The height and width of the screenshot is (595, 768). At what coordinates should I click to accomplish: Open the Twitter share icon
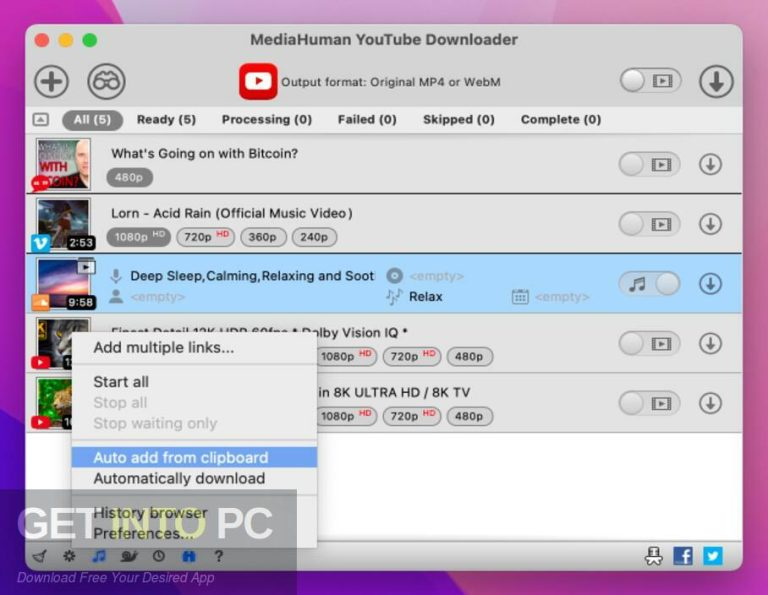[713, 556]
